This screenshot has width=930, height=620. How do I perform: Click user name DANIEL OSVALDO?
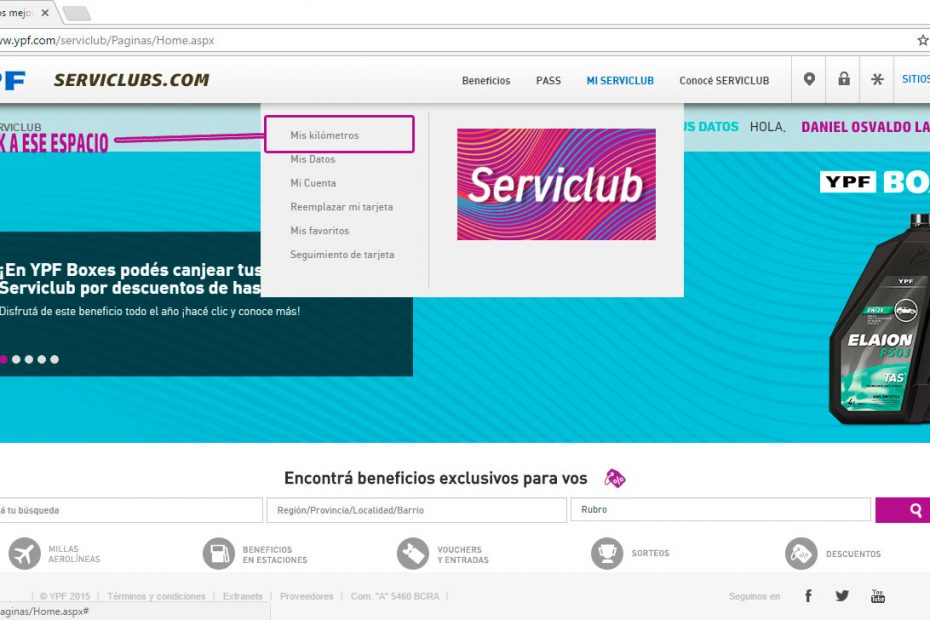tap(865, 127)
